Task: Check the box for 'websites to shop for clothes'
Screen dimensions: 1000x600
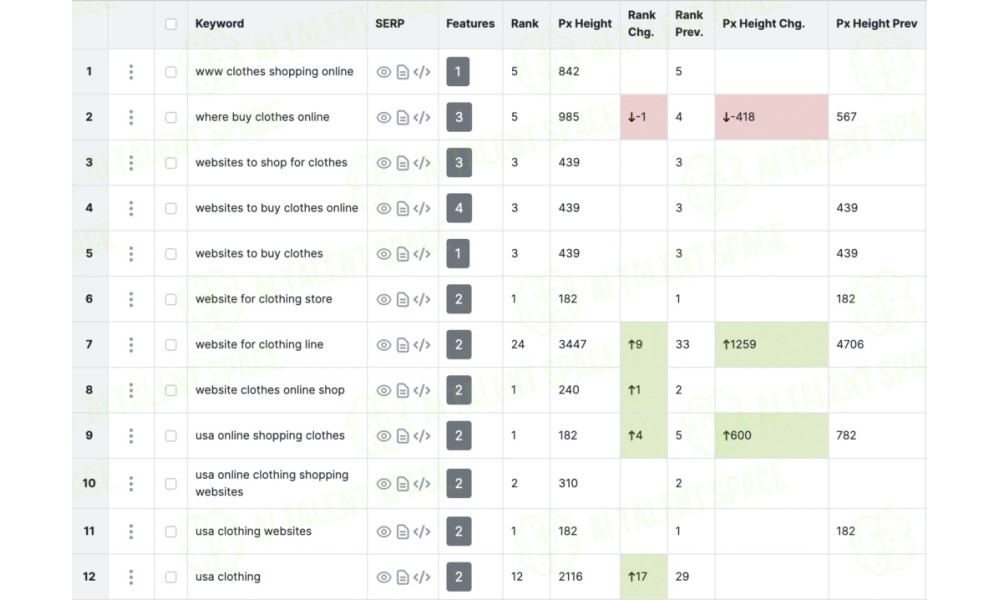Action: point(171,163)
